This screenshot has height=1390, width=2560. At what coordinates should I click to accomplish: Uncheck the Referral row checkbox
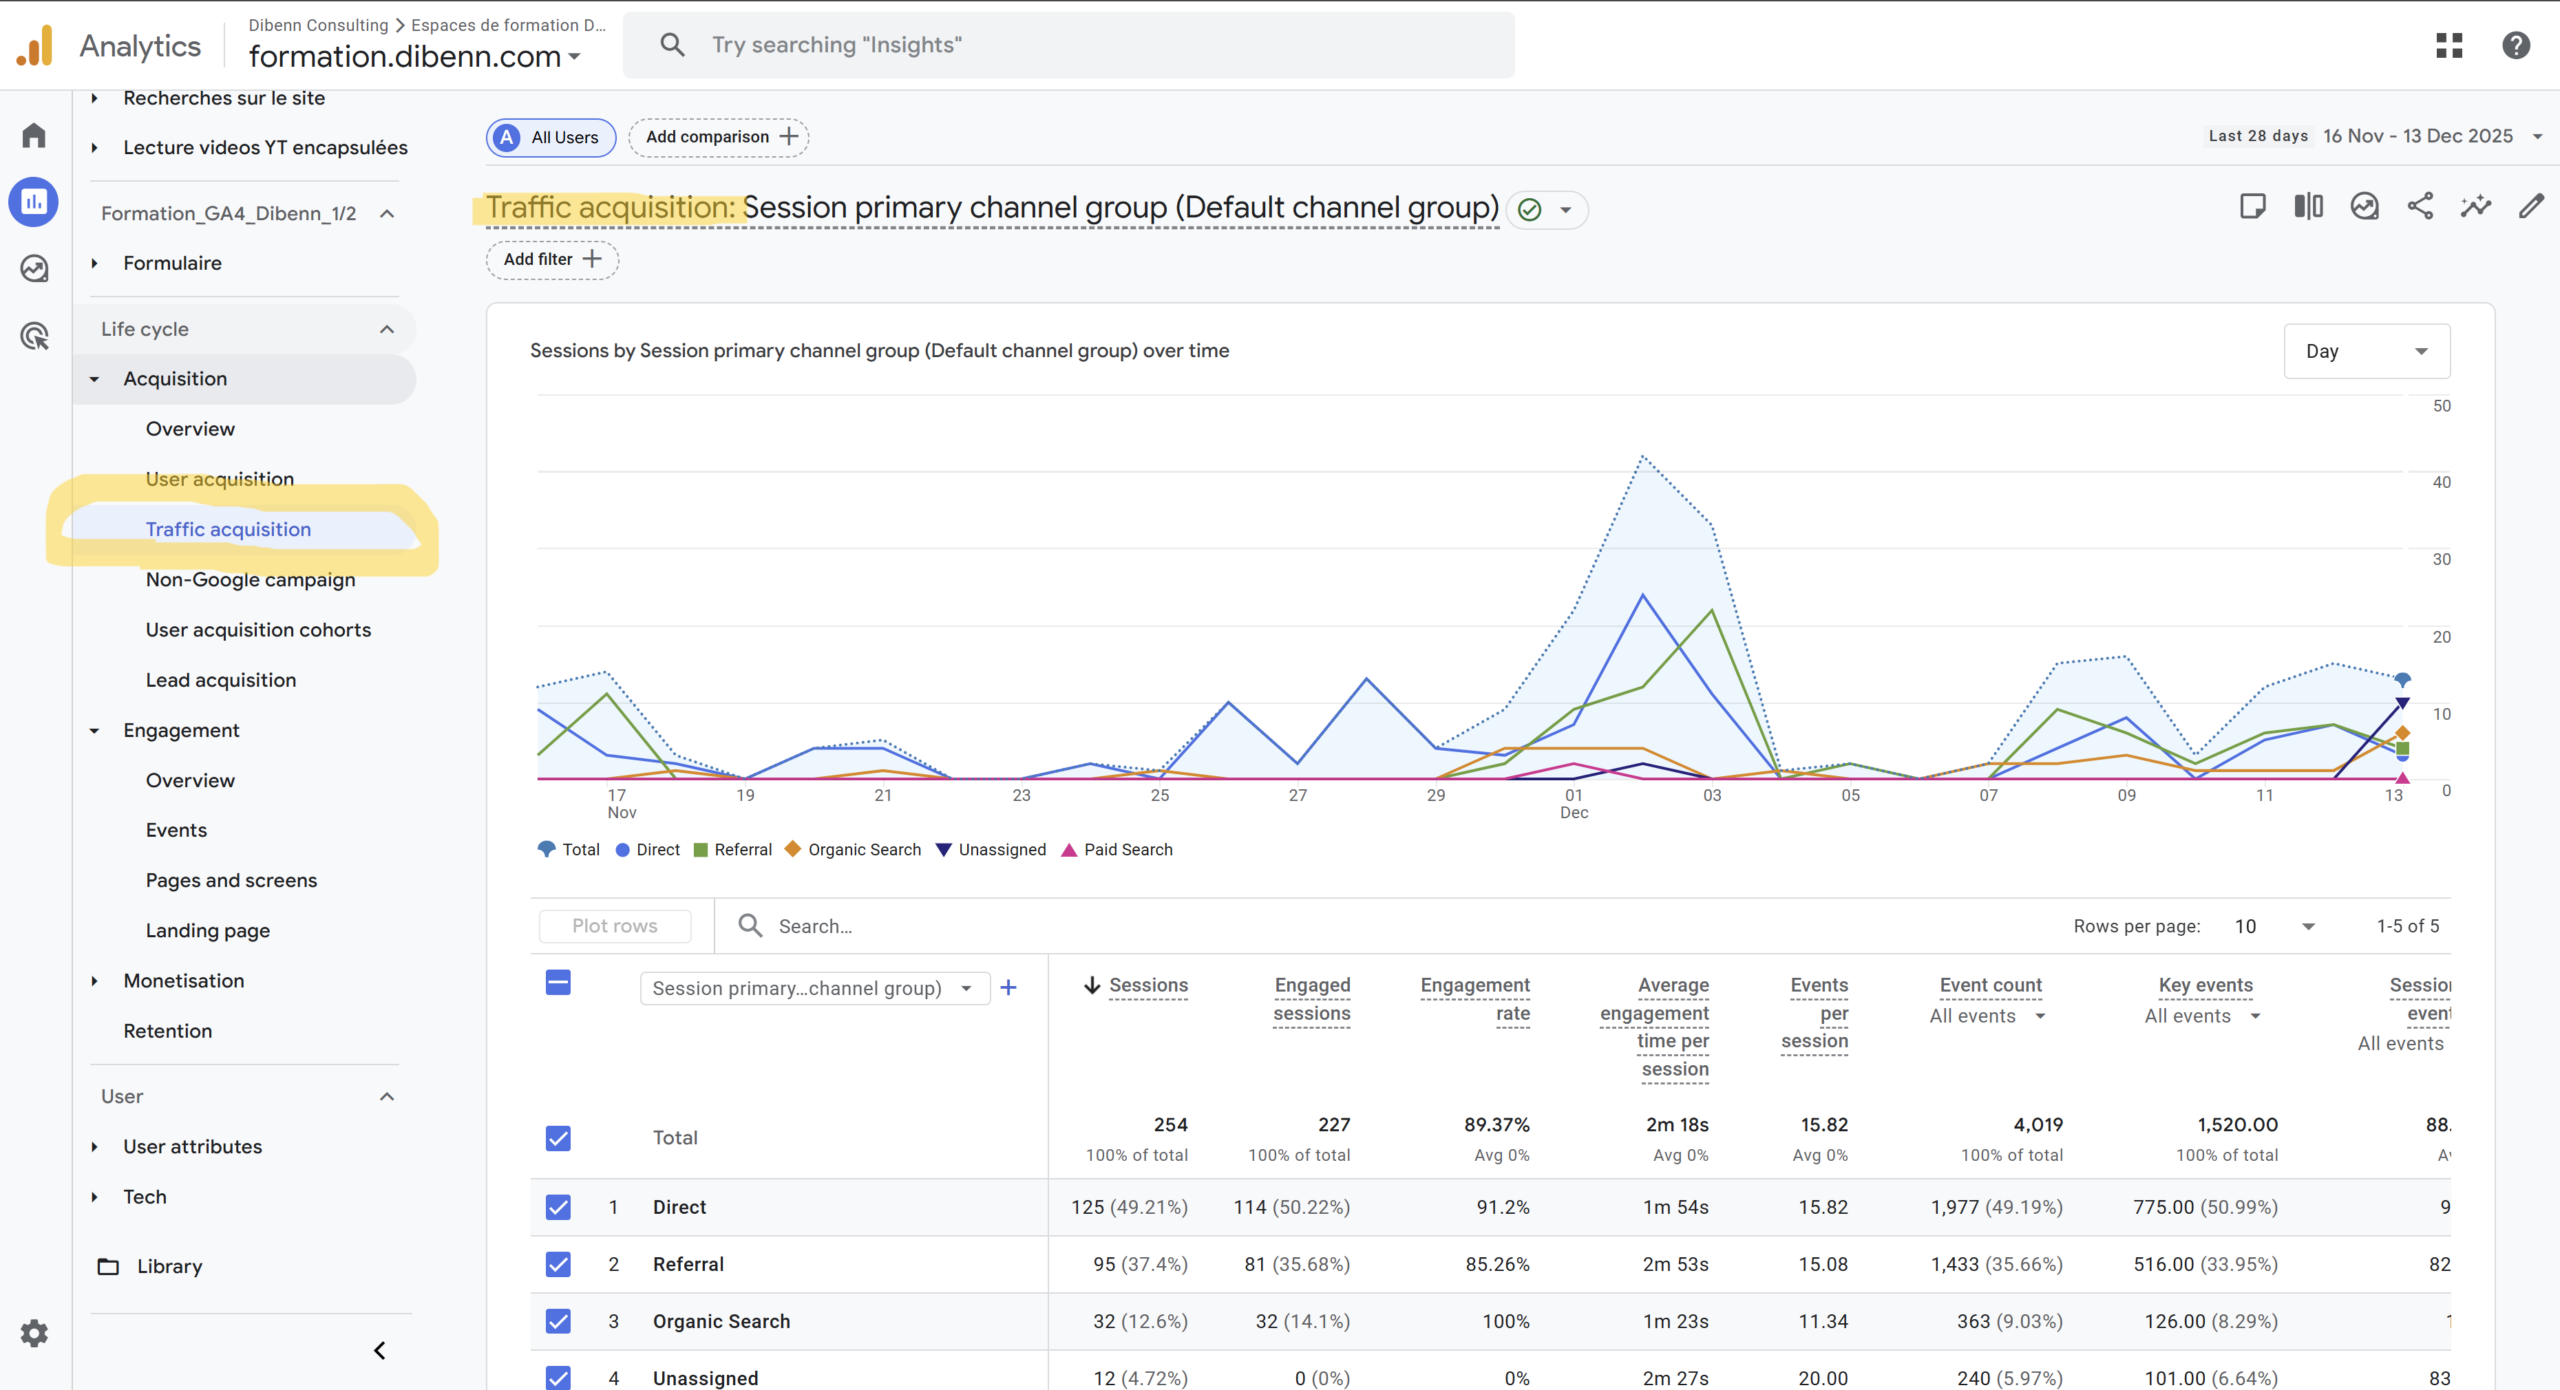point(558,1264)
